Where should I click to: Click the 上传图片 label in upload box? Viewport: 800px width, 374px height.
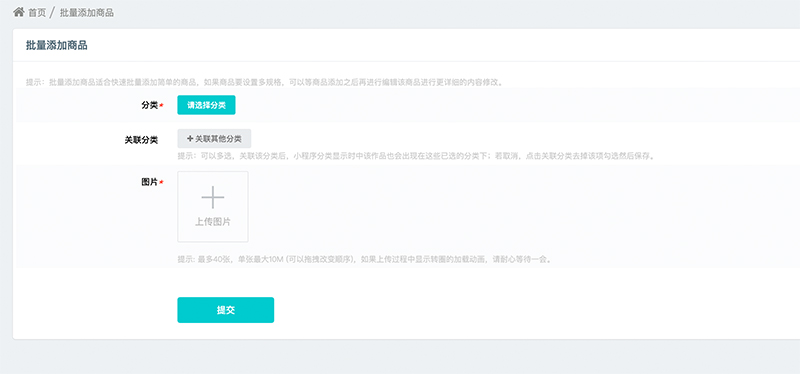click(213, 222)
